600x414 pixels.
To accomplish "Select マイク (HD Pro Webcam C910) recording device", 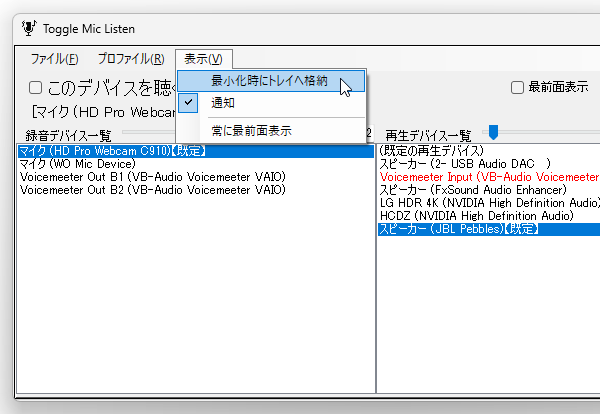I will [x=196, y=151].
